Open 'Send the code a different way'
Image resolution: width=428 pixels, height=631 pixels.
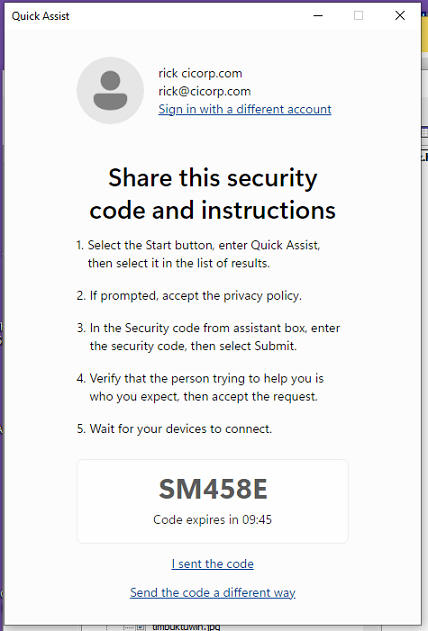click(x=213, y=592)
